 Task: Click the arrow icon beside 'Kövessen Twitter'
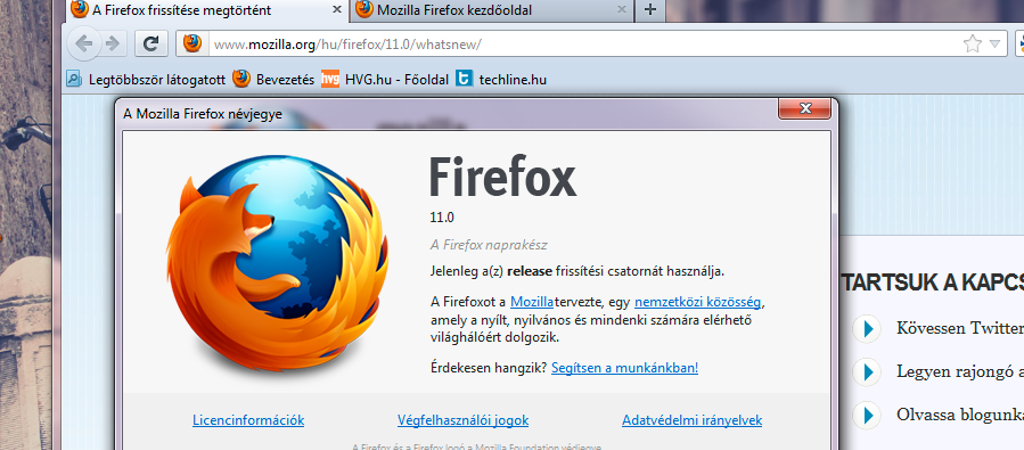(867, 328)
